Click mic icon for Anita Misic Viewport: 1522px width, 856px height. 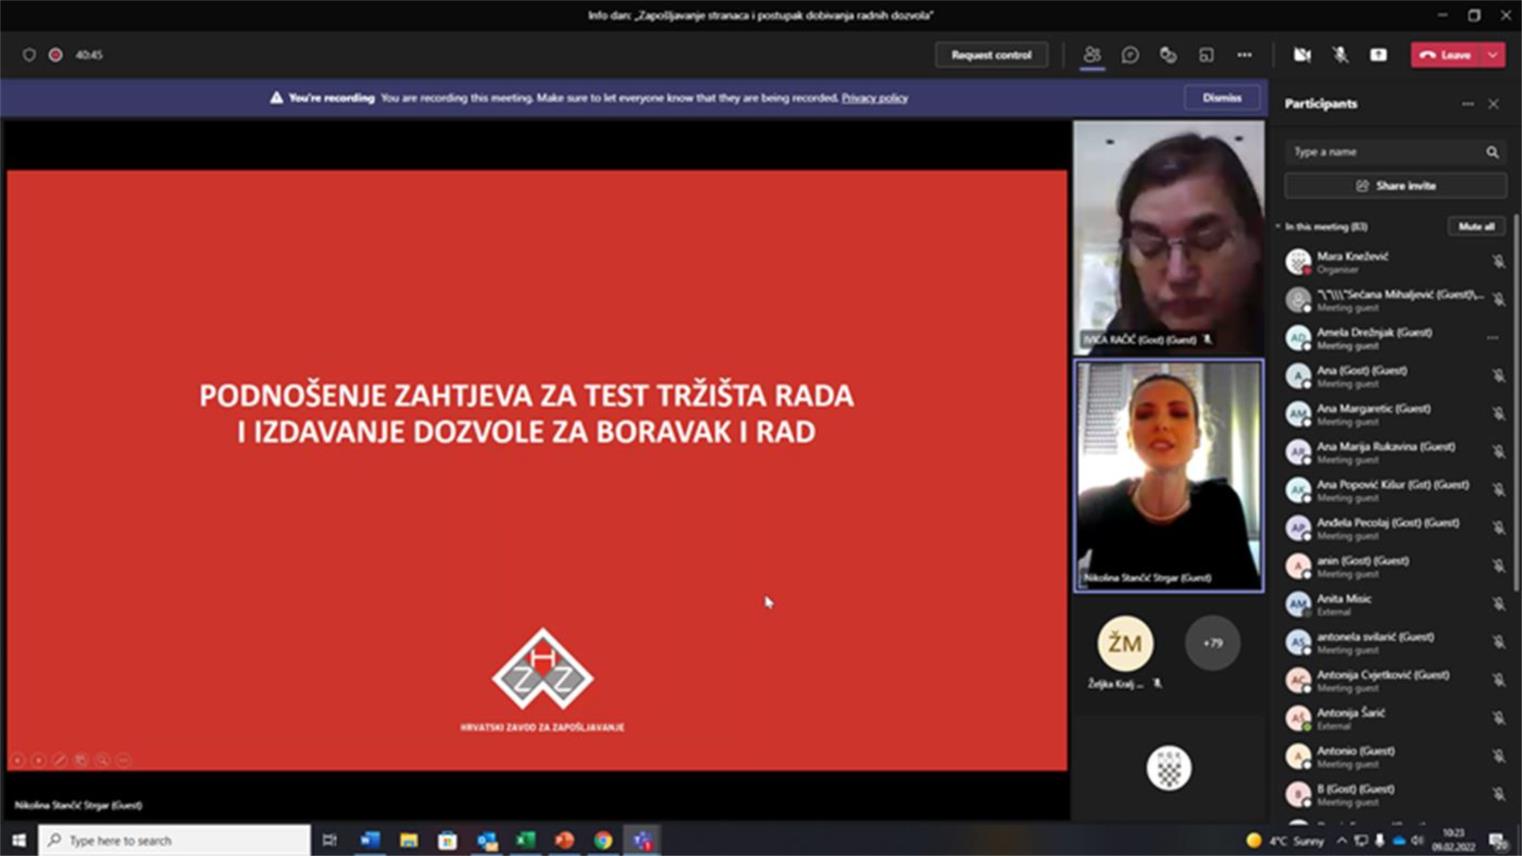pyautogui.click(x=1498, y=604)
